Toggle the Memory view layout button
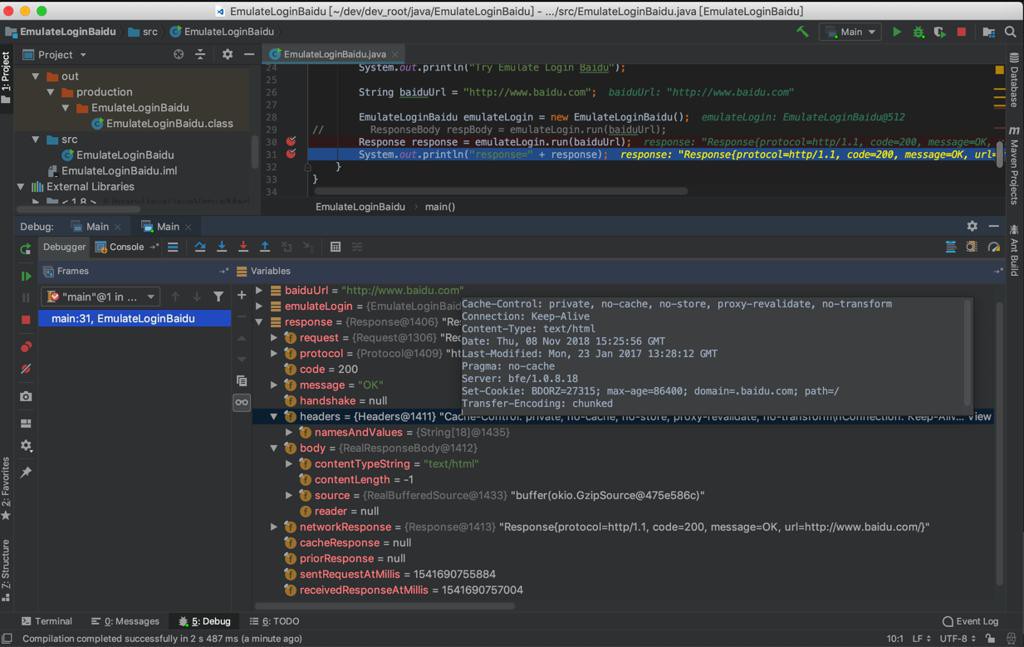 (972, 247)
